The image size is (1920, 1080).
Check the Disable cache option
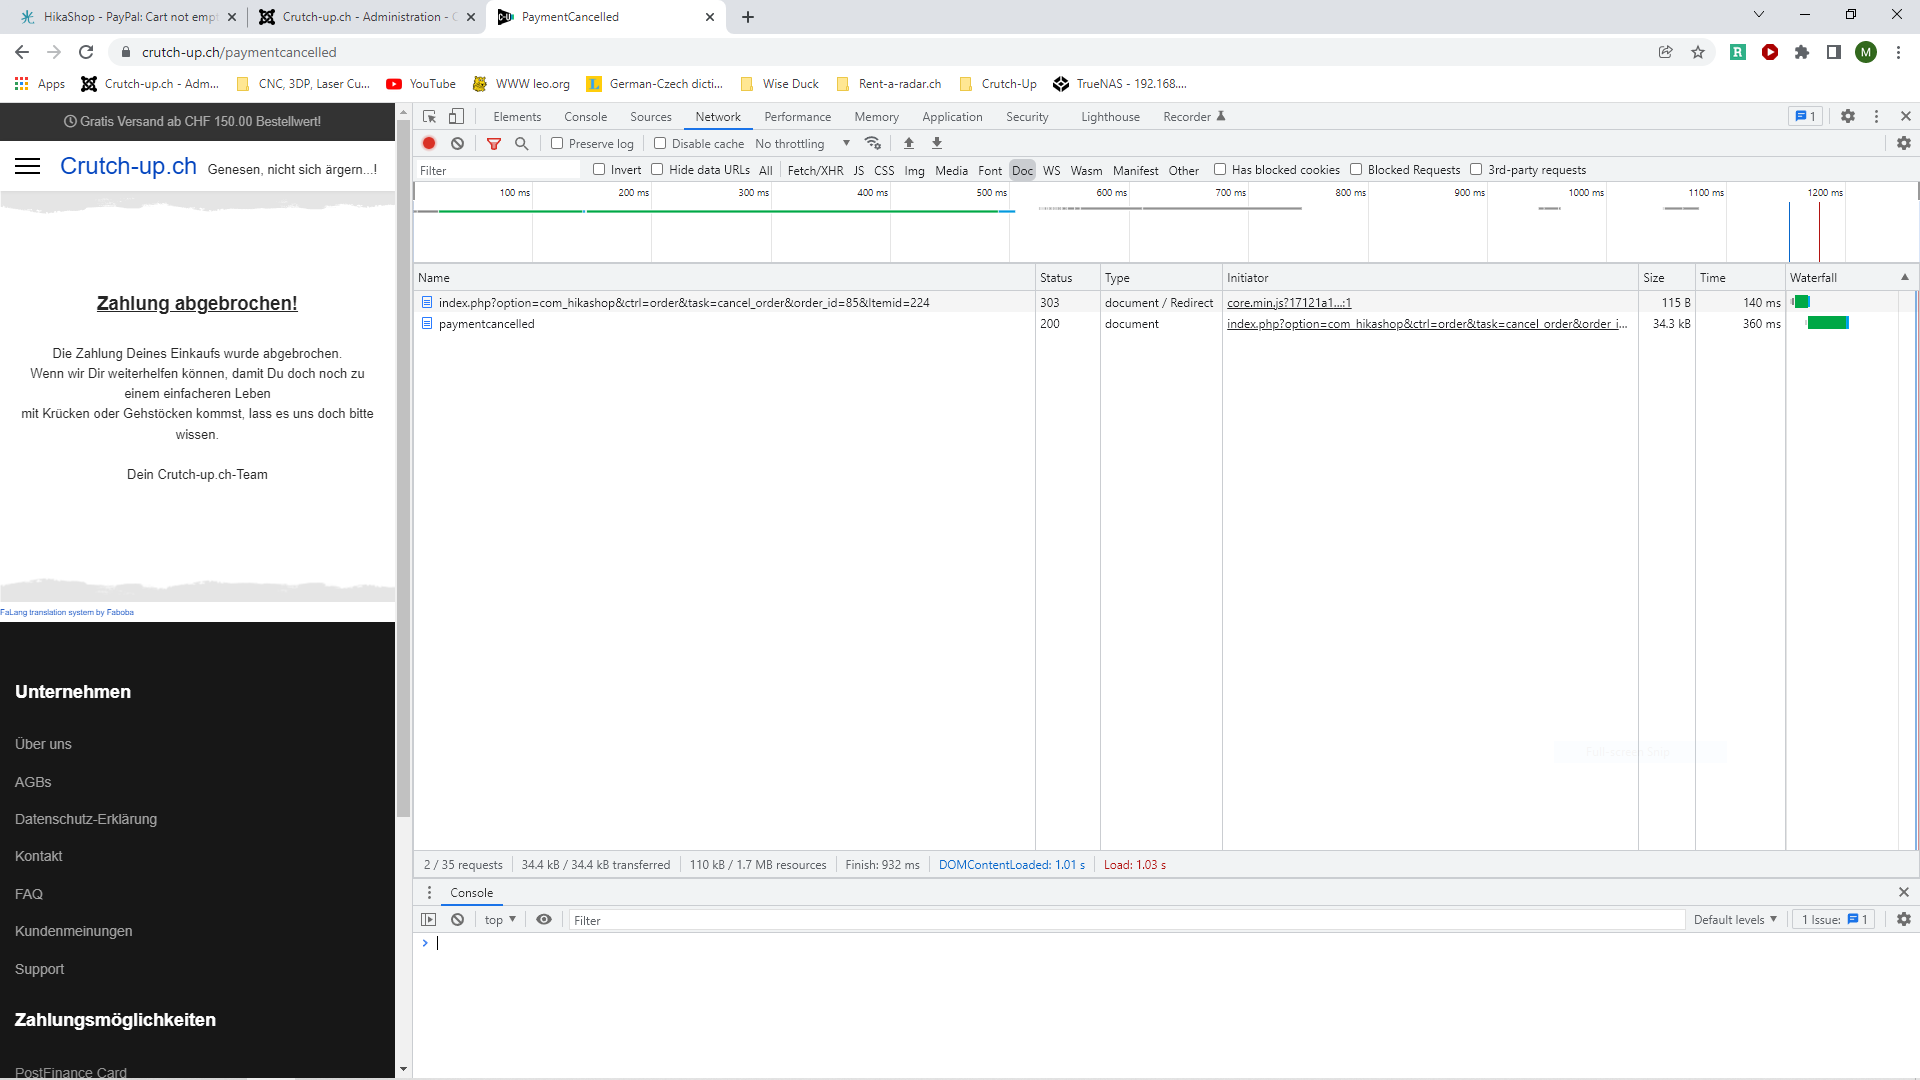(x=660, y=143)
